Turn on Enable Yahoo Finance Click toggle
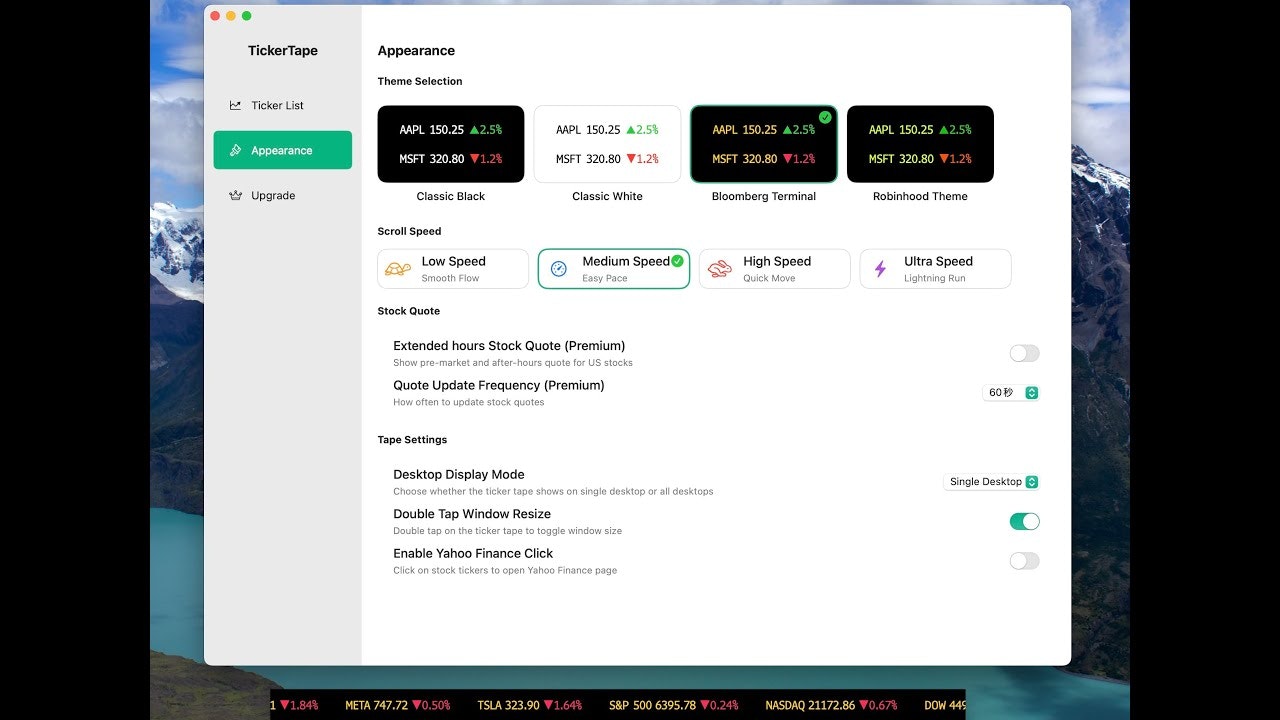The height and width of the screenshot is (720, 1280). 1024,561
